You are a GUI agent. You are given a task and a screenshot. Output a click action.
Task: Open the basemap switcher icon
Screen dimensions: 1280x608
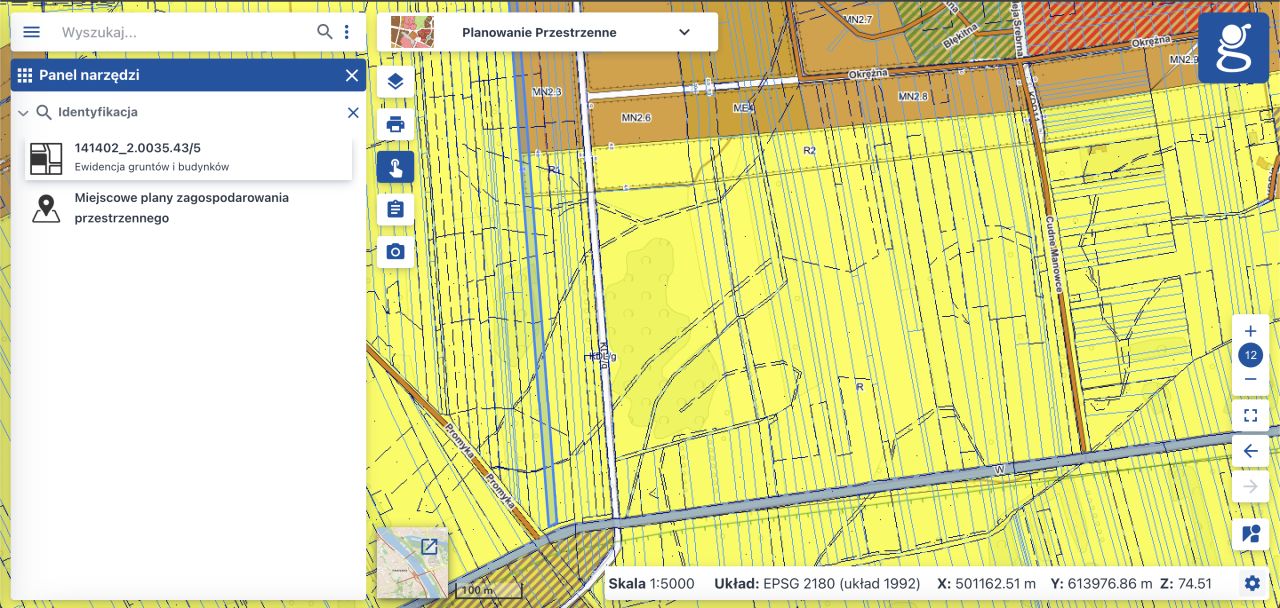pos(1250,534)
